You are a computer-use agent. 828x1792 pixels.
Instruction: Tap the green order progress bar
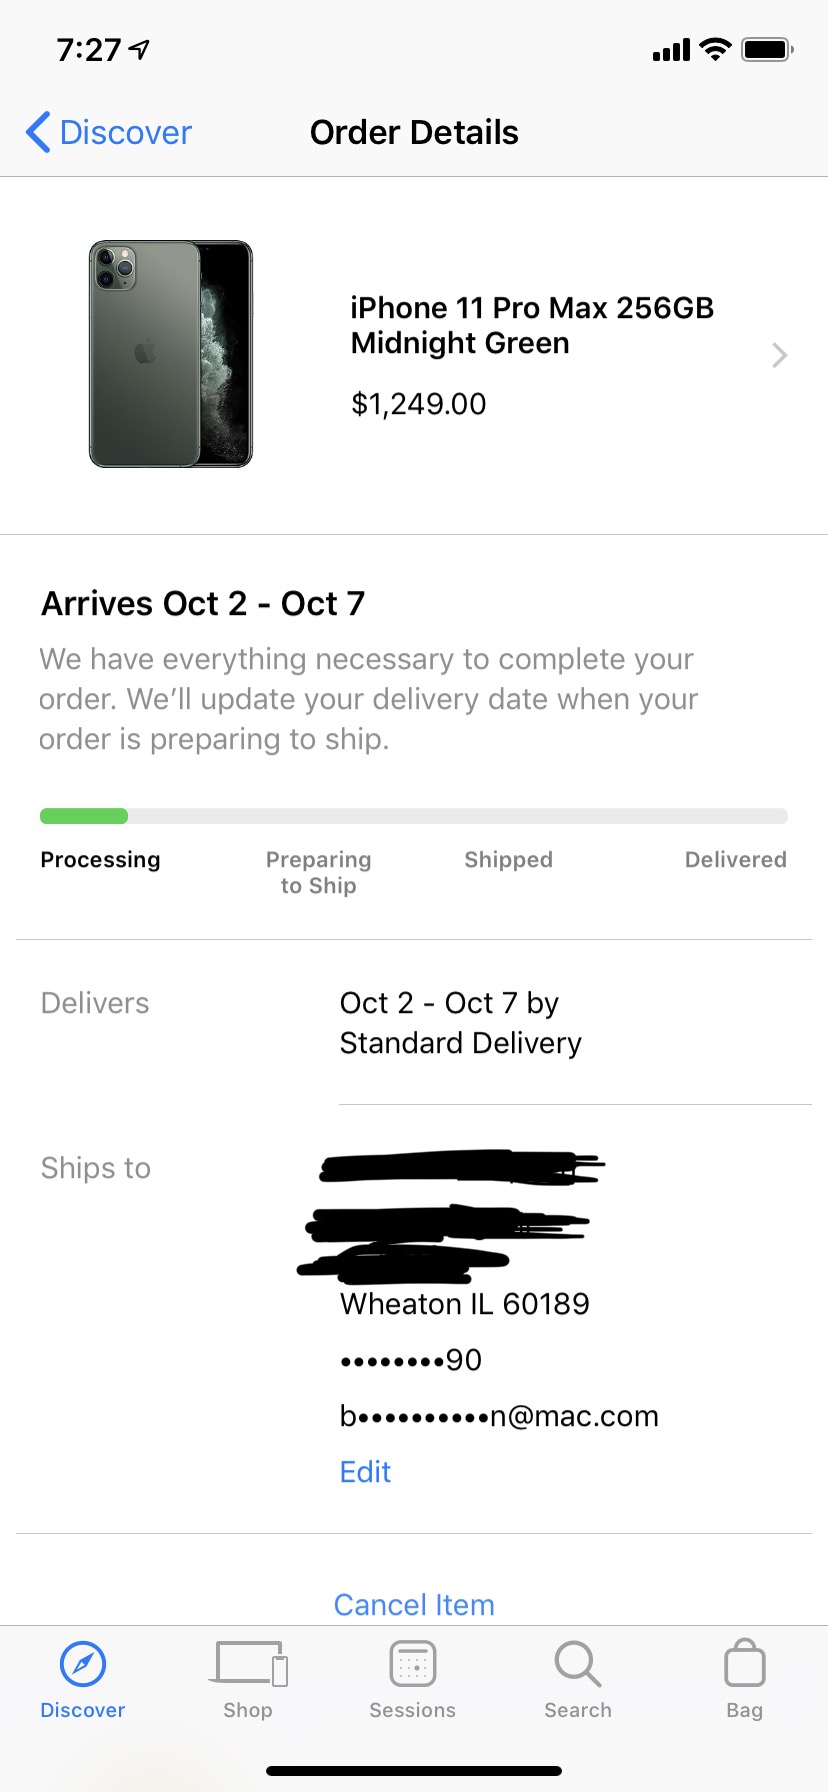click(x=84, y=816)
